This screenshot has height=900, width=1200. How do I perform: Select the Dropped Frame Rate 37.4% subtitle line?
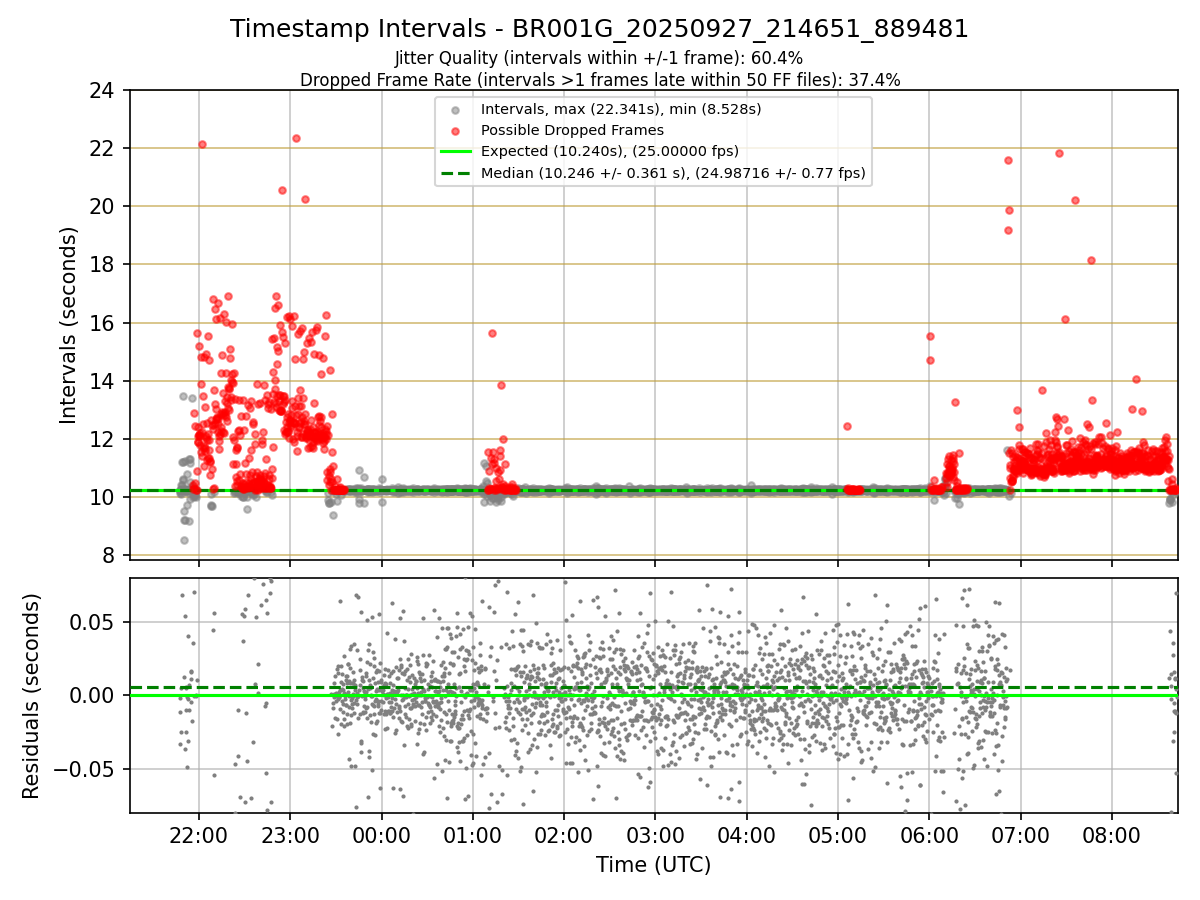[600, 80]
